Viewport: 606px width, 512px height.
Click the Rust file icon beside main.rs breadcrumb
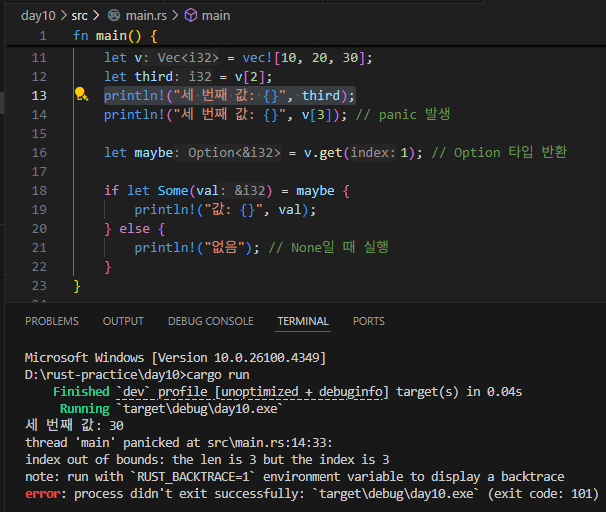(x=114, y=15)
